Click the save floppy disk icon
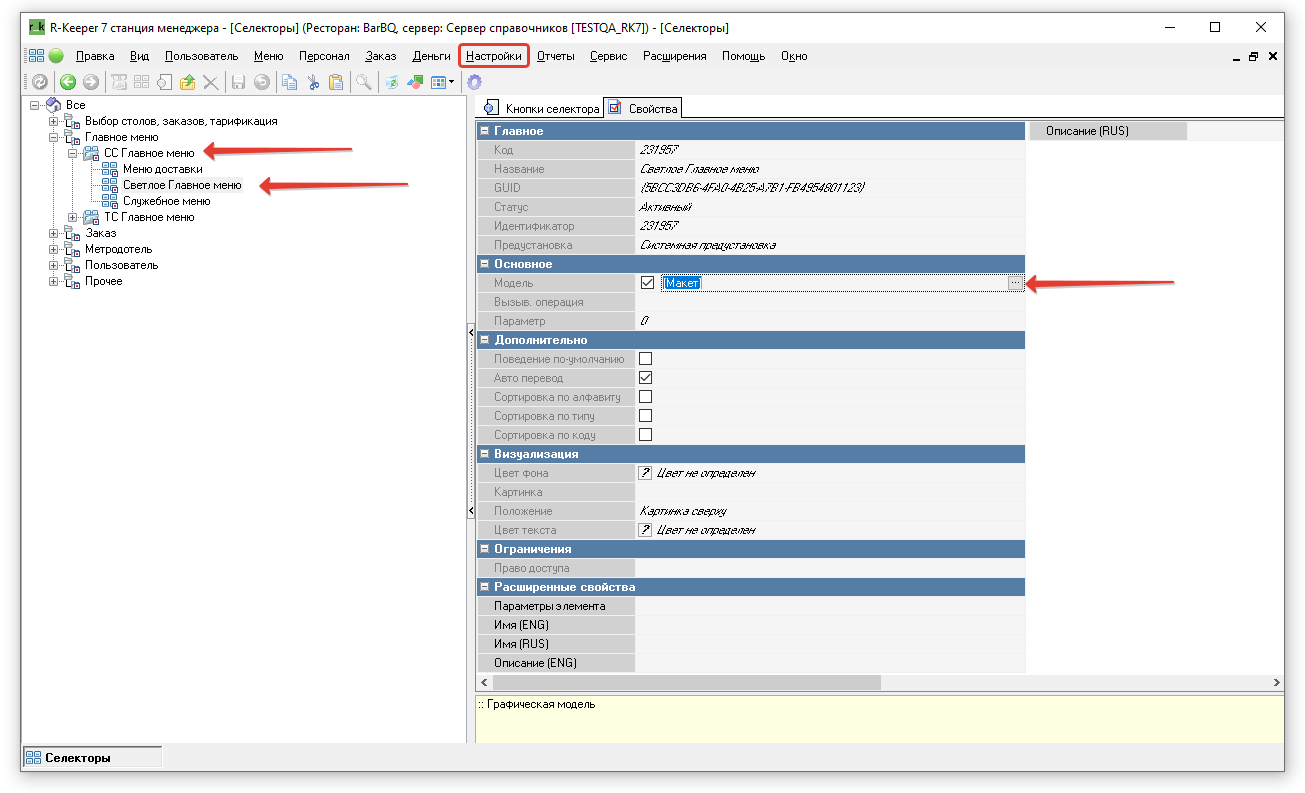The image size is (1305, 793). (x=239, y=83)
